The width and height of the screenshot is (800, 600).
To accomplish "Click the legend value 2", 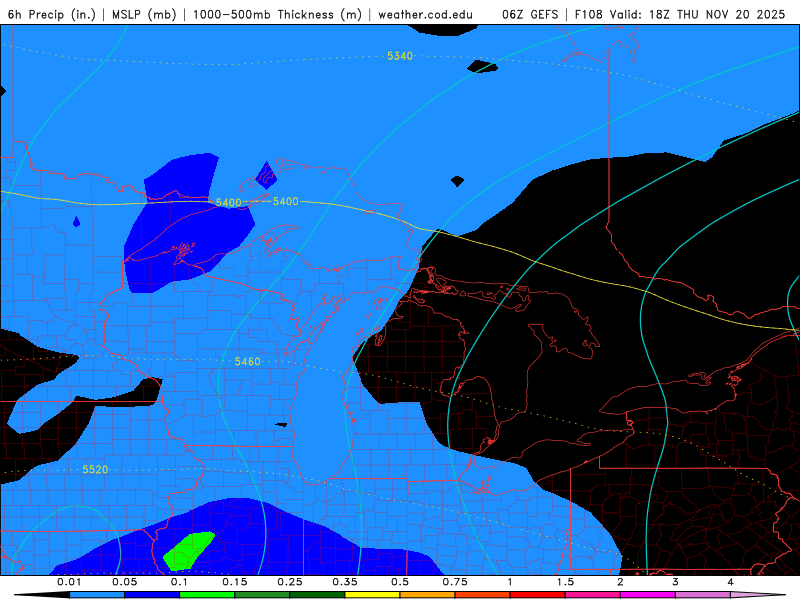I will 620,582.
